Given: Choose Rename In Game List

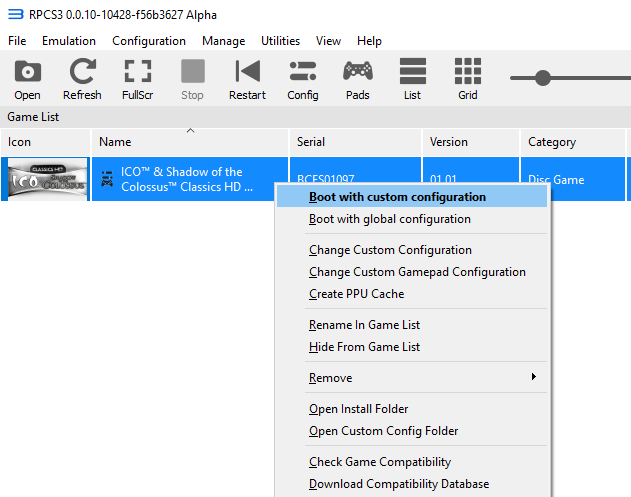Looking at the screenshot, I should tap(412, 325).
